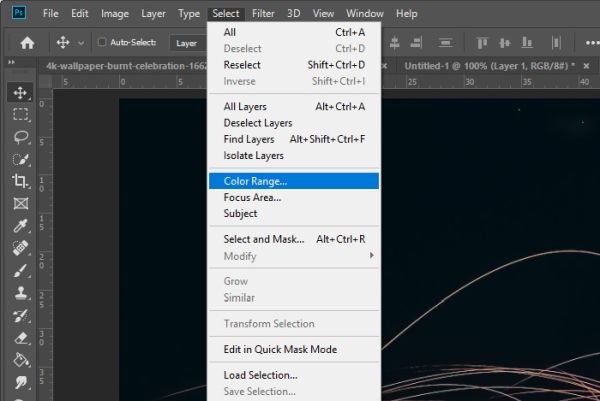
Task: Open tool preset picker arrow
Action: point(81,43)
